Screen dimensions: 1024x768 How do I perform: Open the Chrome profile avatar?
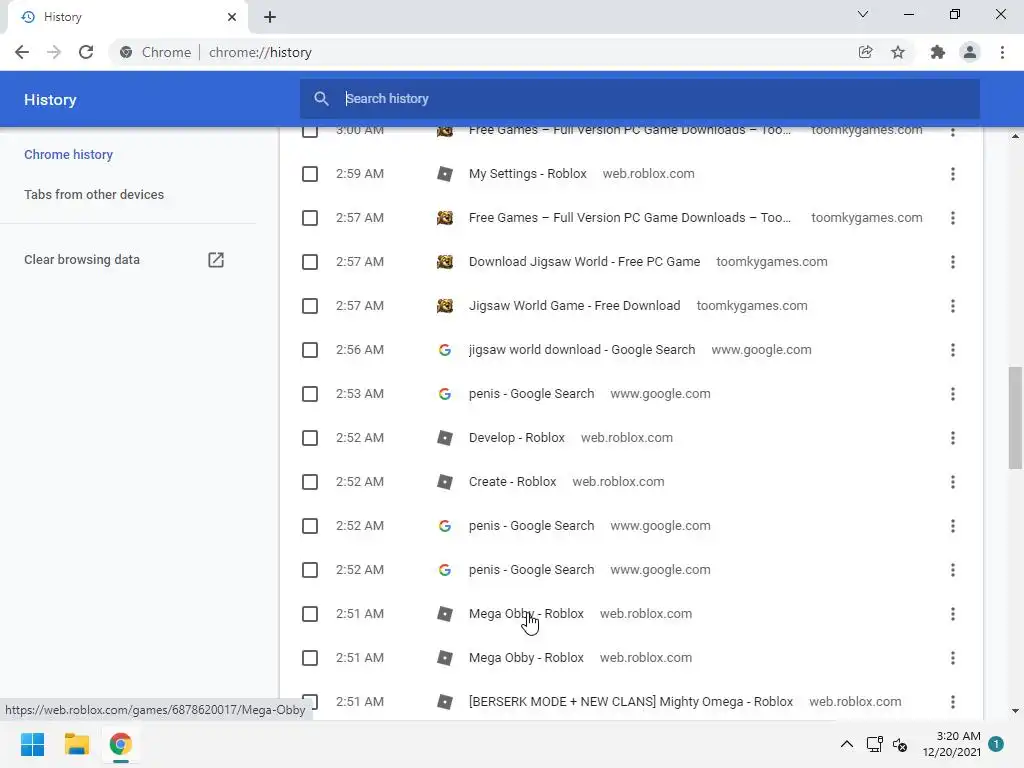click(970, 52)
